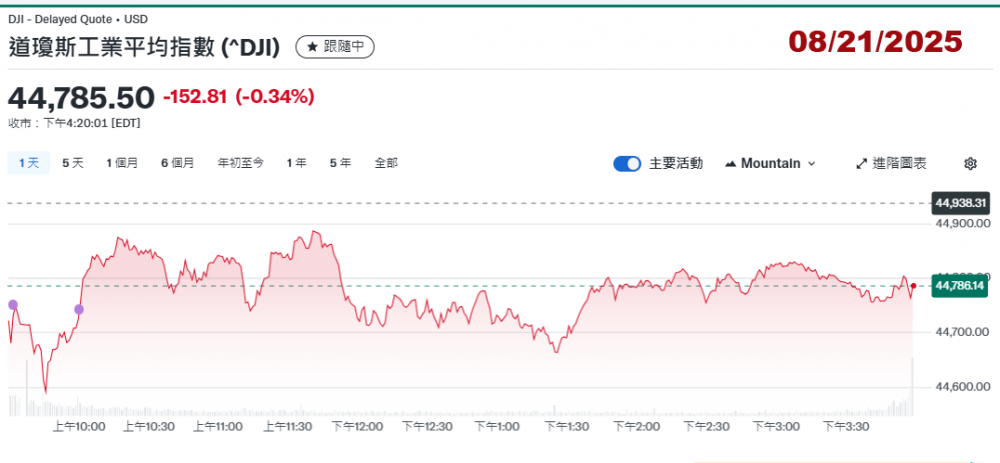Show the 5年 range
This screenshot has height=463, width=1000.
[x=340, y=162]
